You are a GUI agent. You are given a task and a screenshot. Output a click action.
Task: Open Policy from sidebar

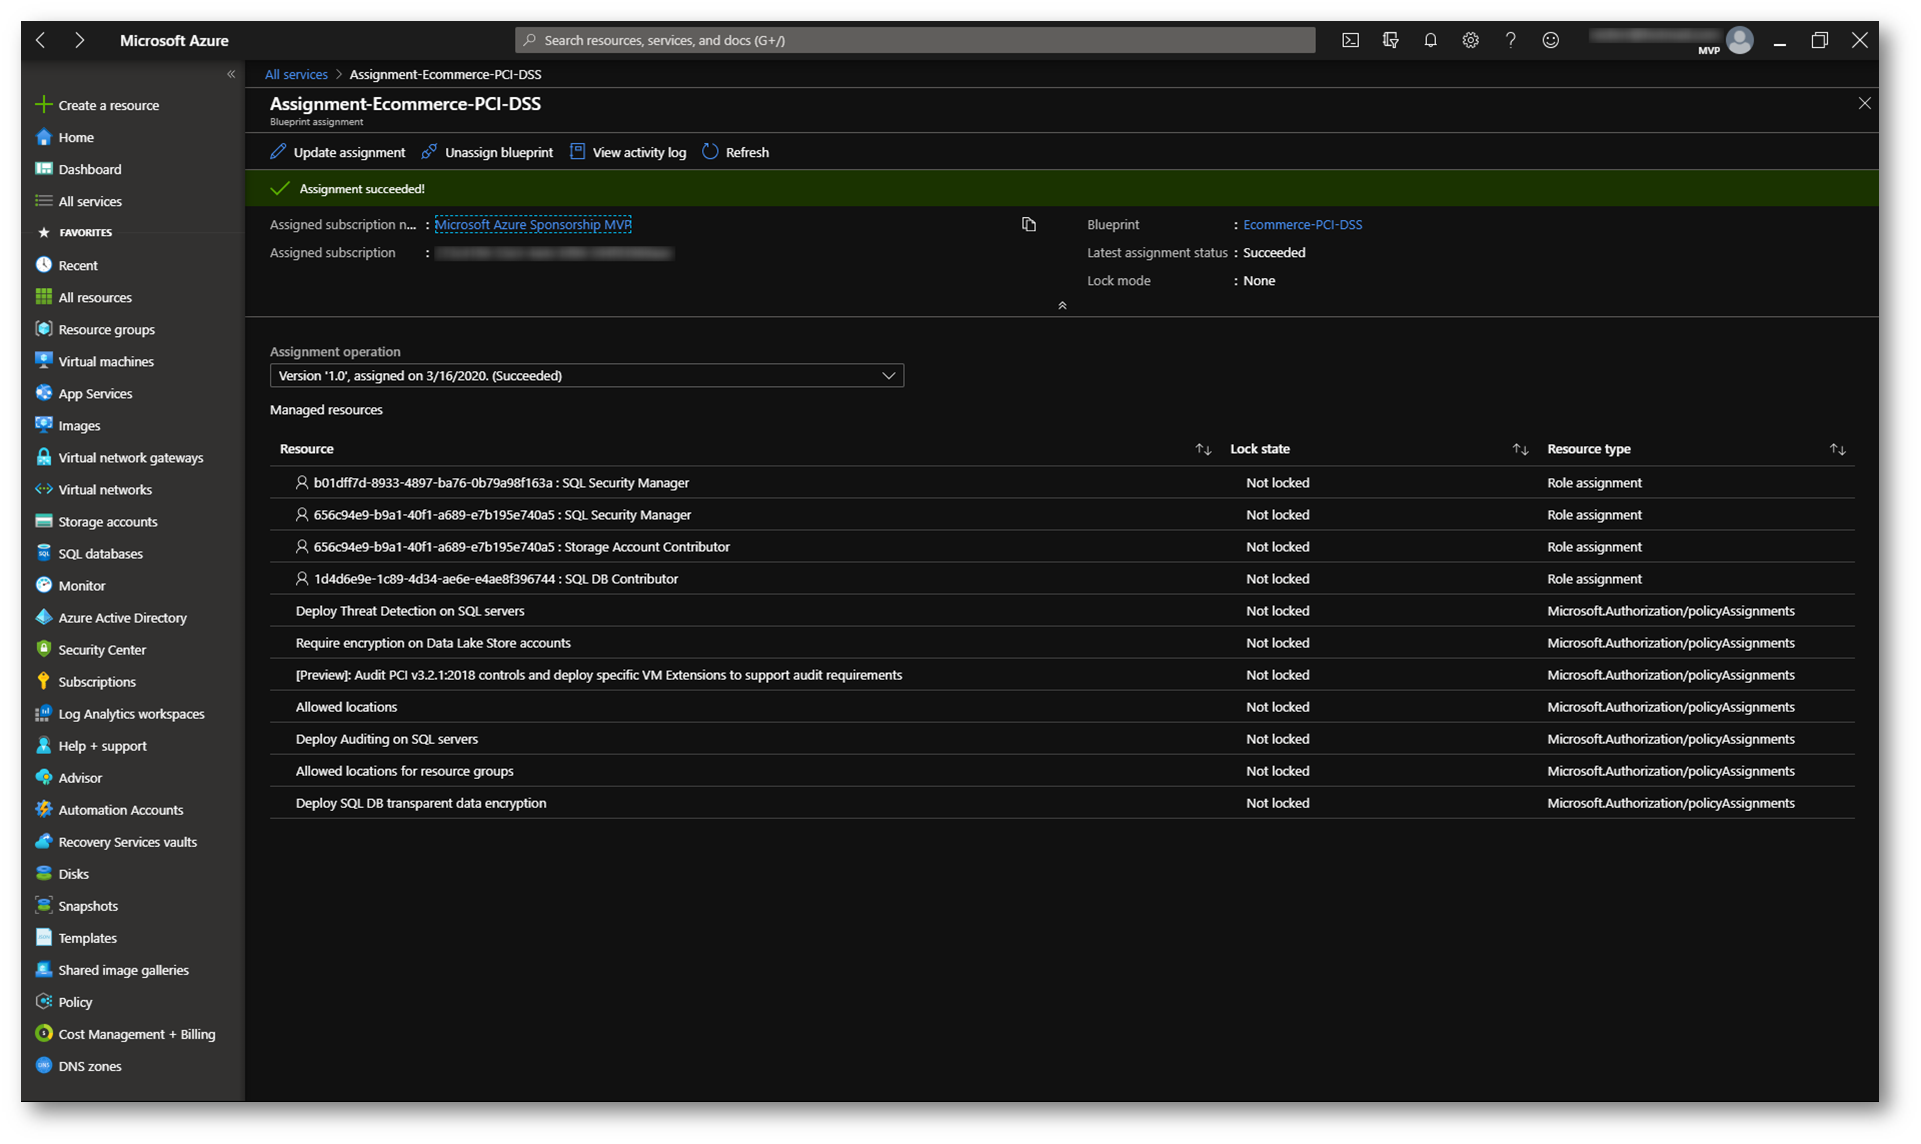pyautogui.click(x=64, y=1002)
